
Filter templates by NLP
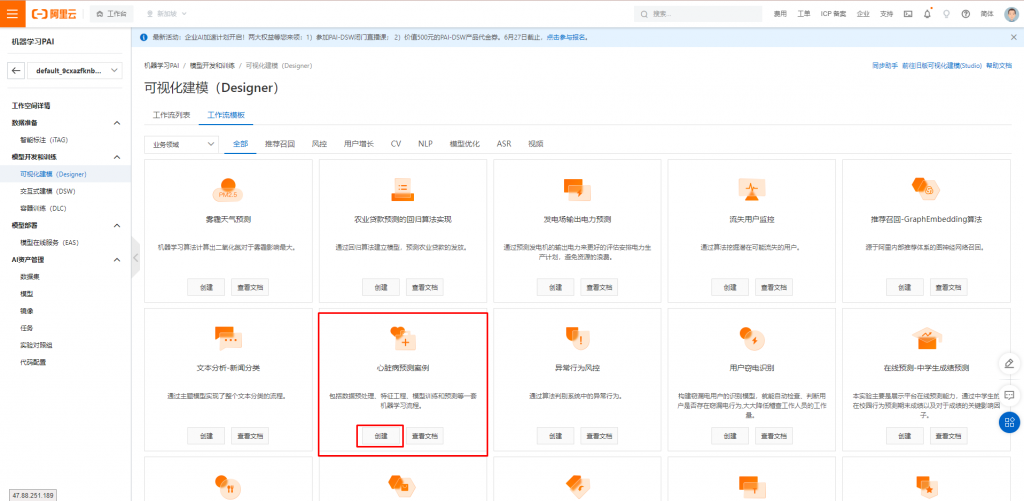425,144
